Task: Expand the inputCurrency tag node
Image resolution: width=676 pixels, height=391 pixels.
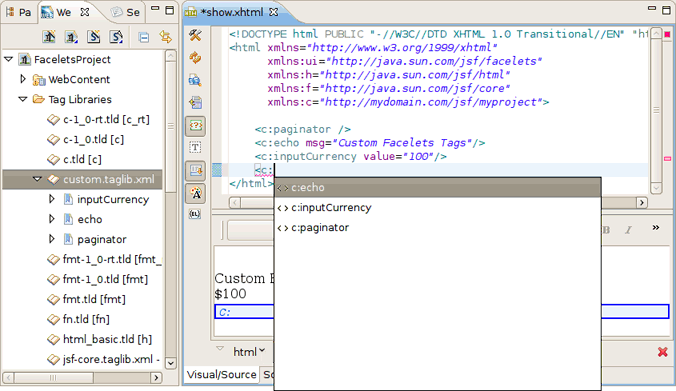Action: tap(52, 199)
